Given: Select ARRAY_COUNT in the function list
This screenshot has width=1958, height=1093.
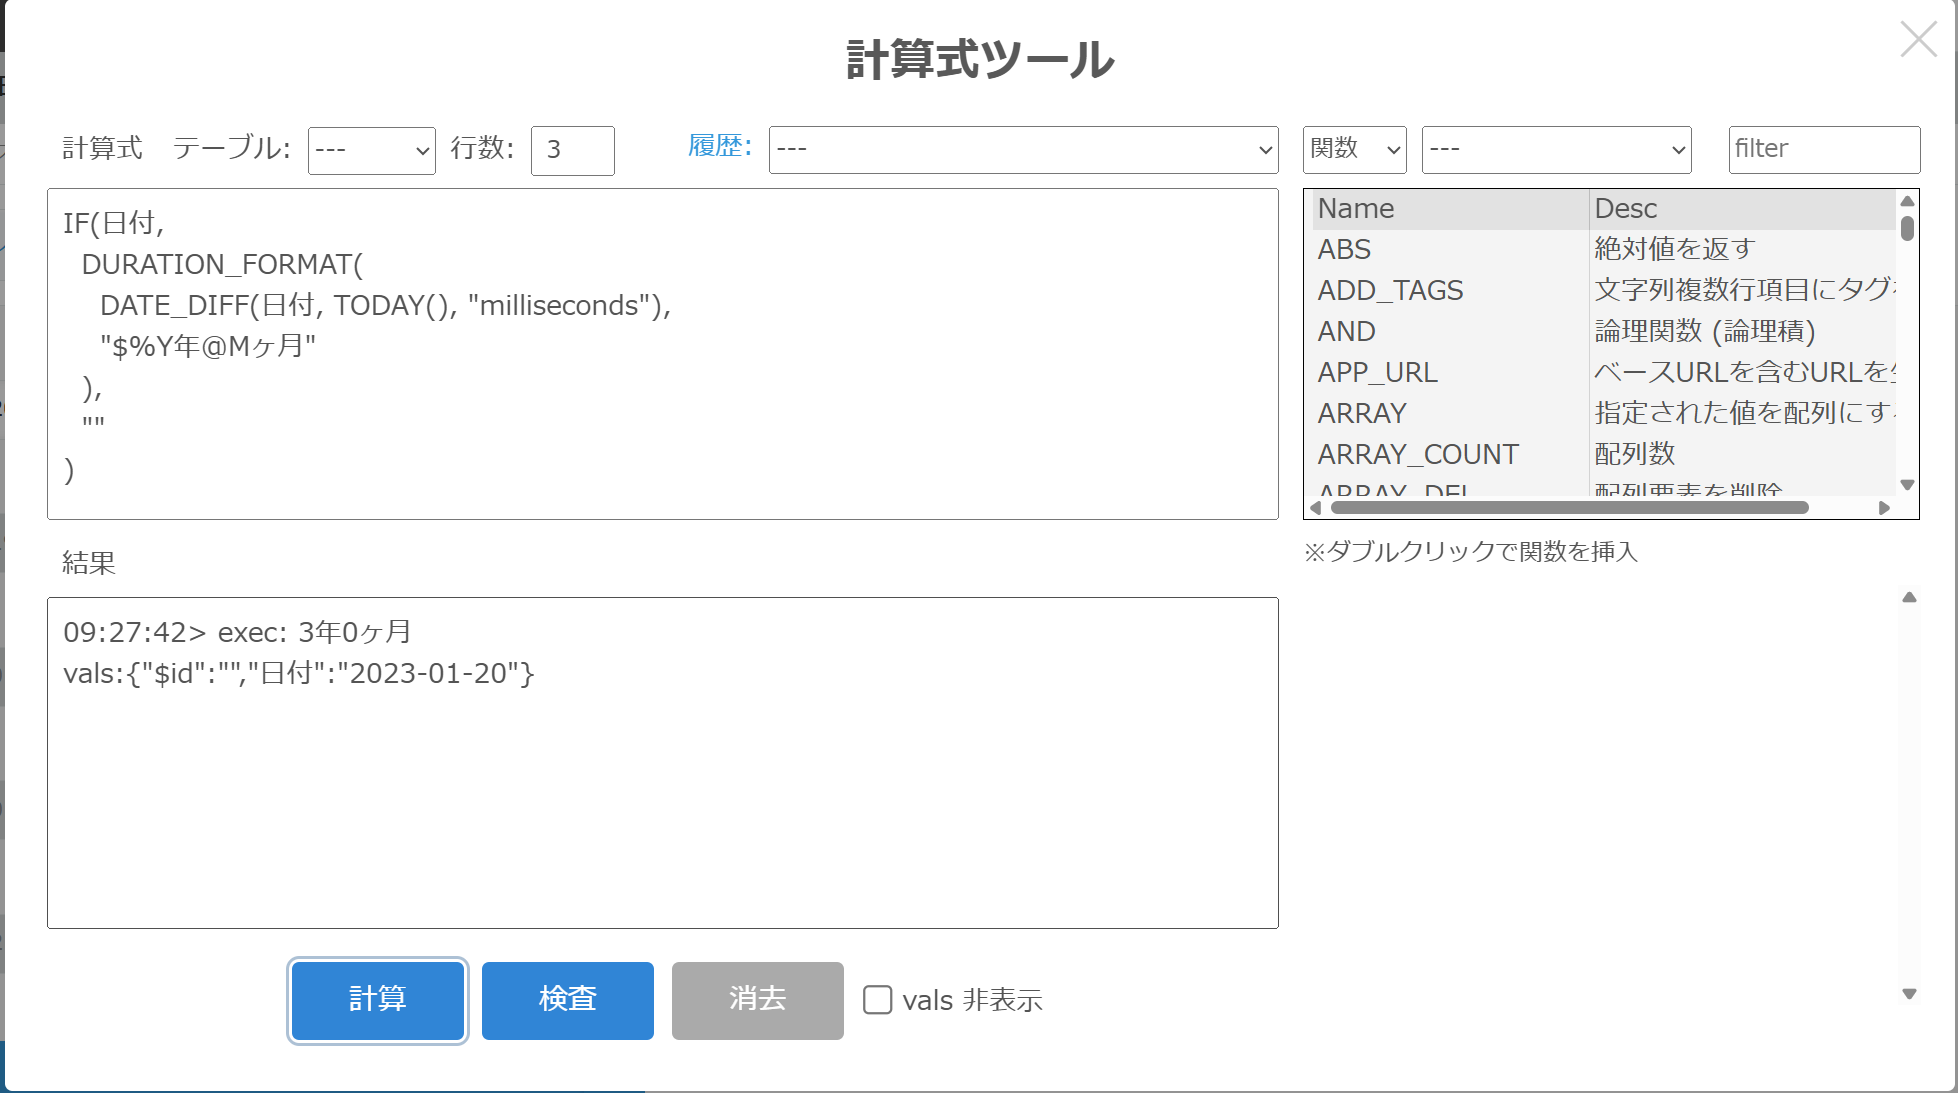Looking at the screenshot, I should click(1417, 454).
